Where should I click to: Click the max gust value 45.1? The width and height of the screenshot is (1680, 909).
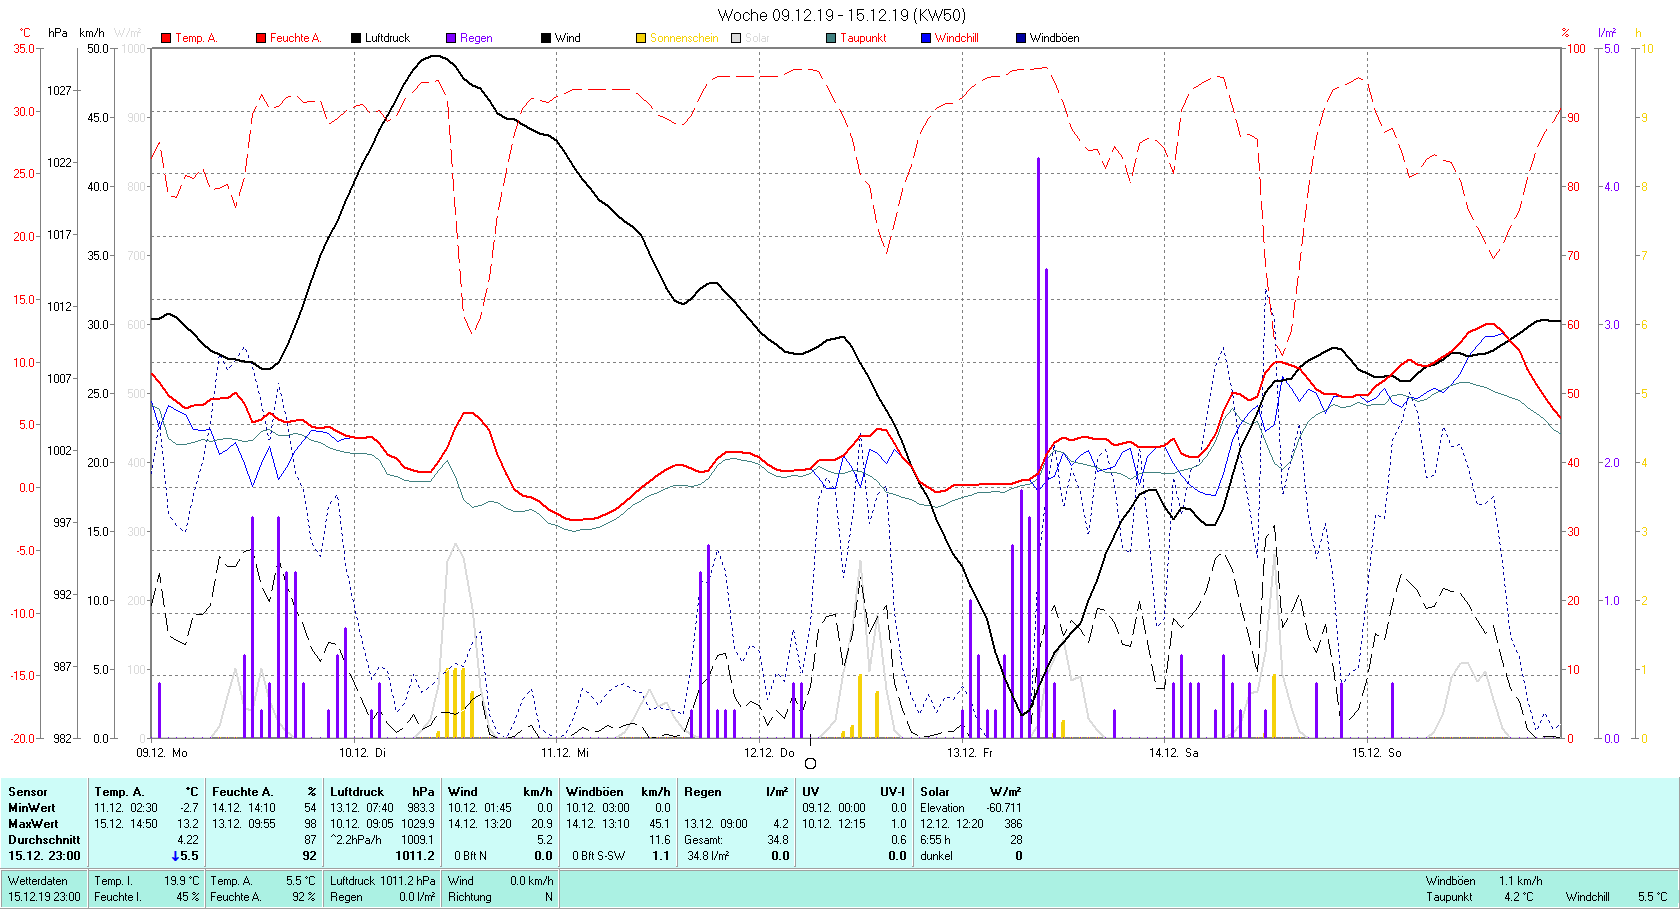tap(660, 824)
